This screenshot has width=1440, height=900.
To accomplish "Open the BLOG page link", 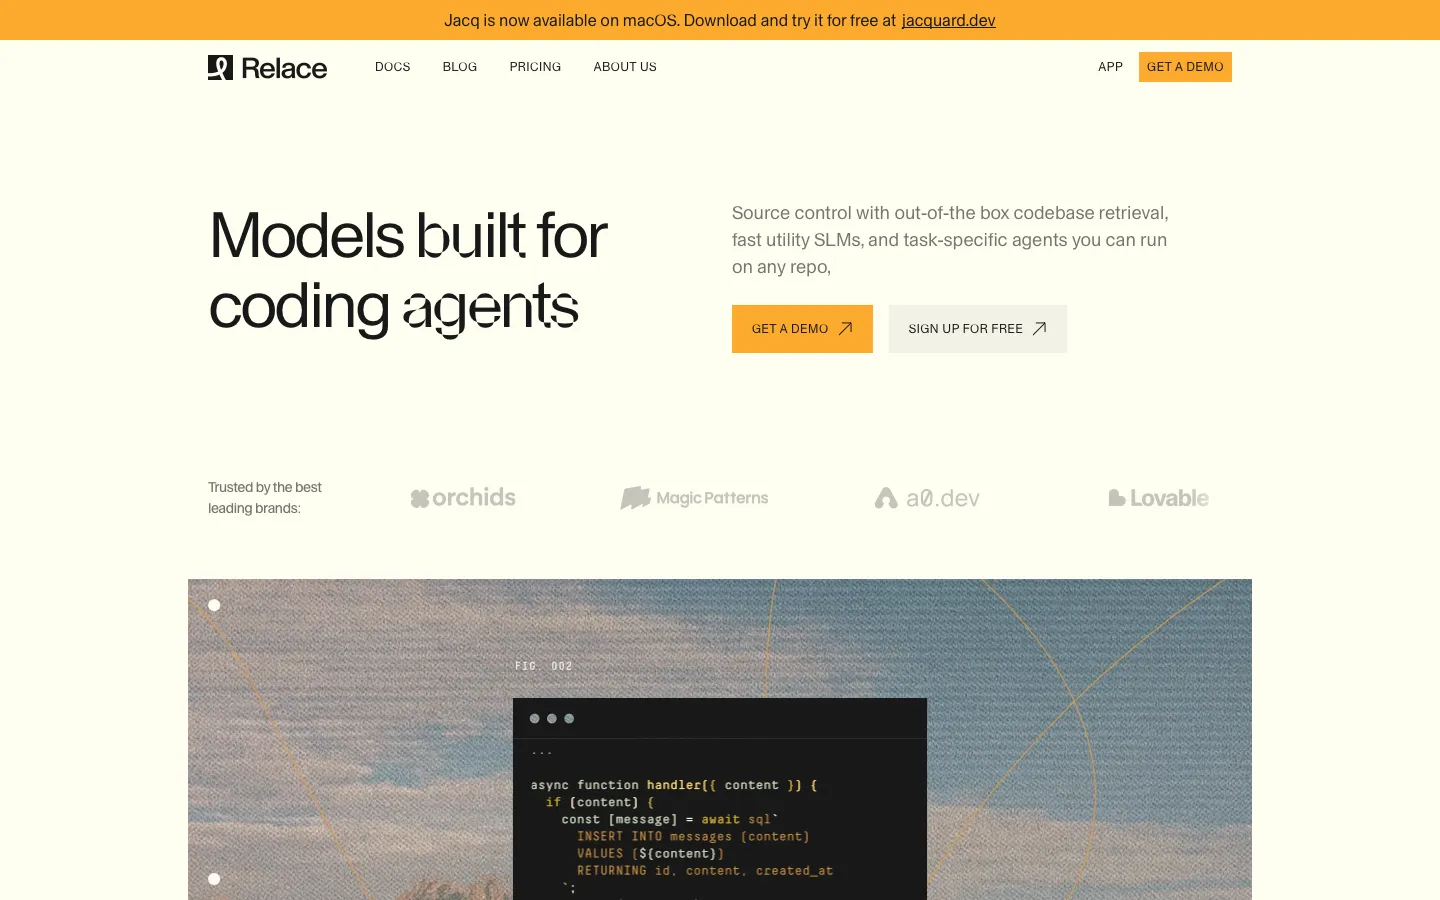I will 460,67.
